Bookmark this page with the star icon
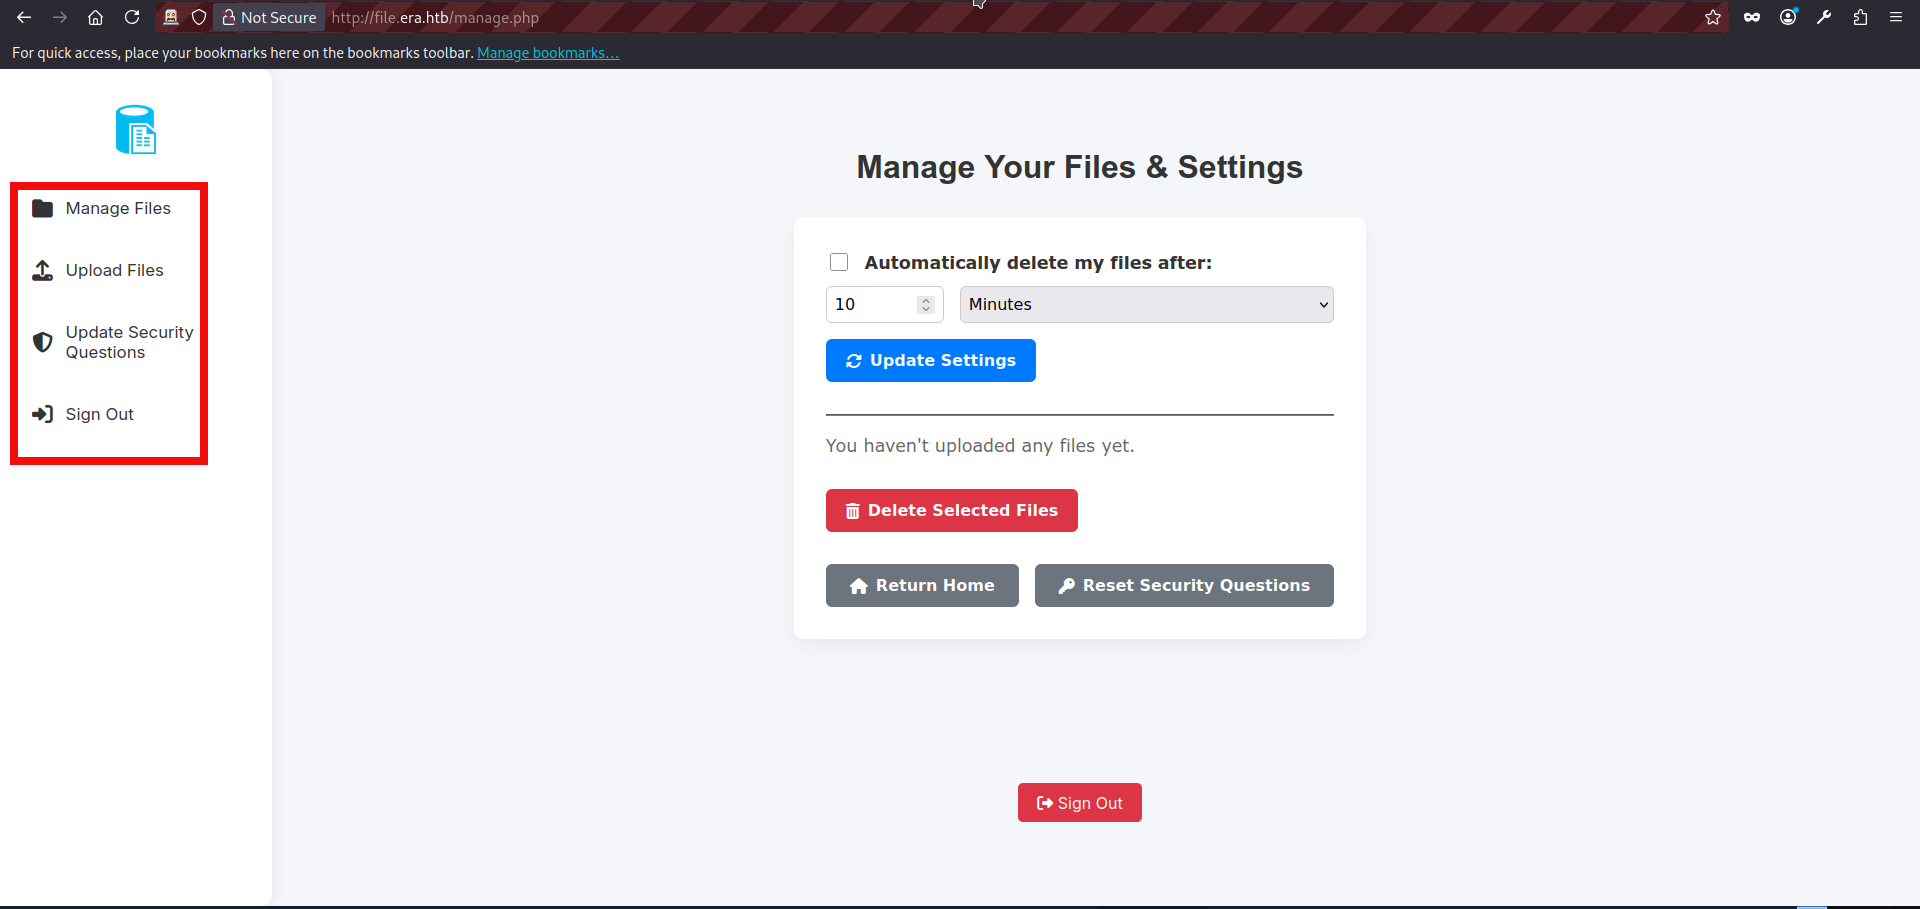The width and height of the screenshot is (1920, 909). pyautogui.click(x=1713, y=17)
